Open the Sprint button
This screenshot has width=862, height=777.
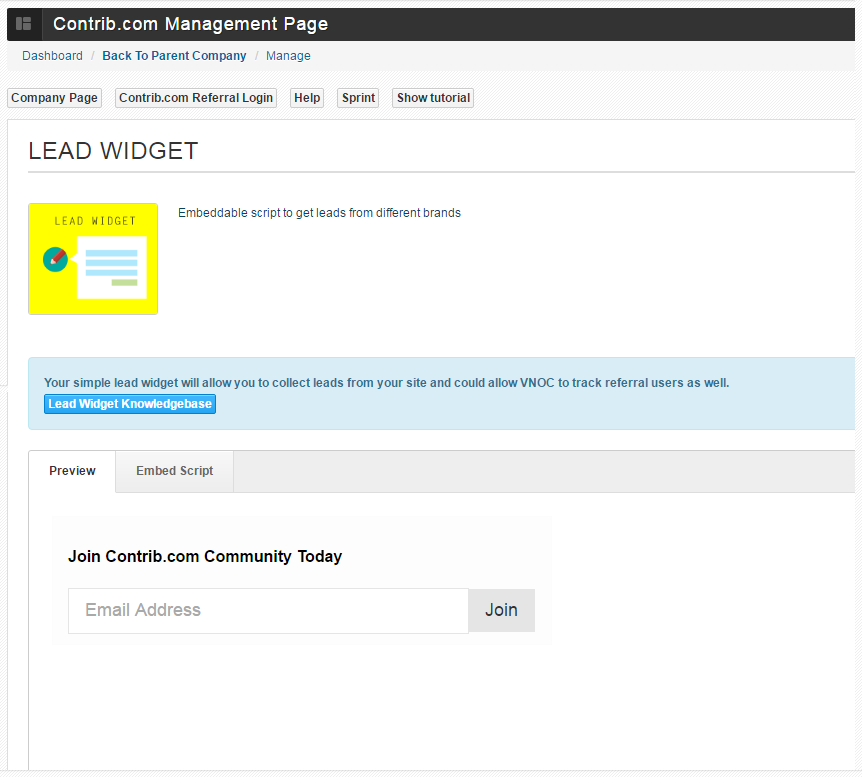(358, 98)
